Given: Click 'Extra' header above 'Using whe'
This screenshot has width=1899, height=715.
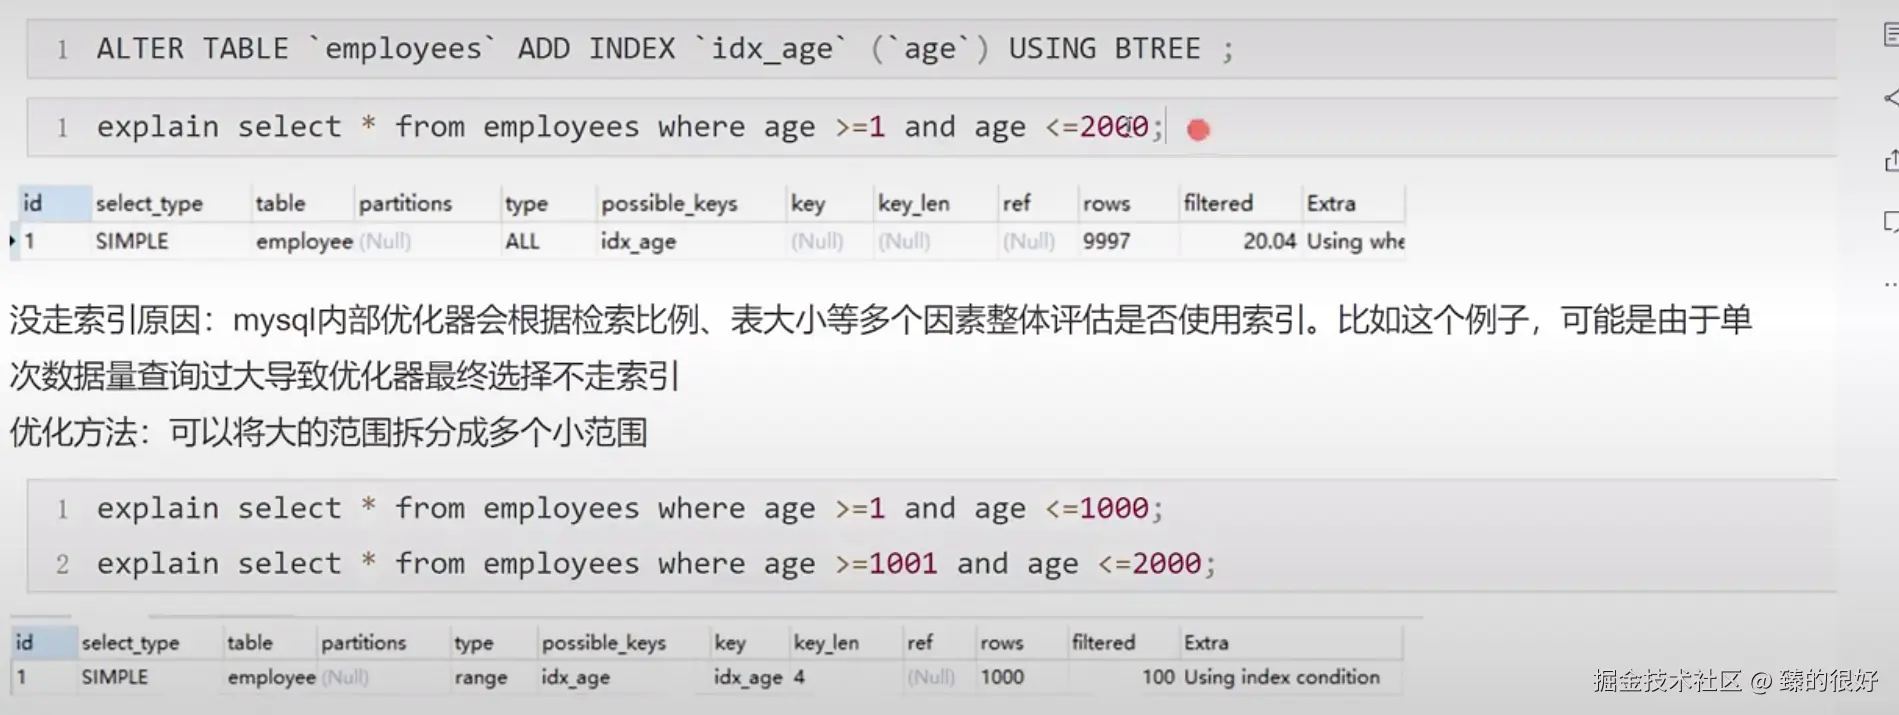Looking at the screenshot, I should [x=1331, y=203].
